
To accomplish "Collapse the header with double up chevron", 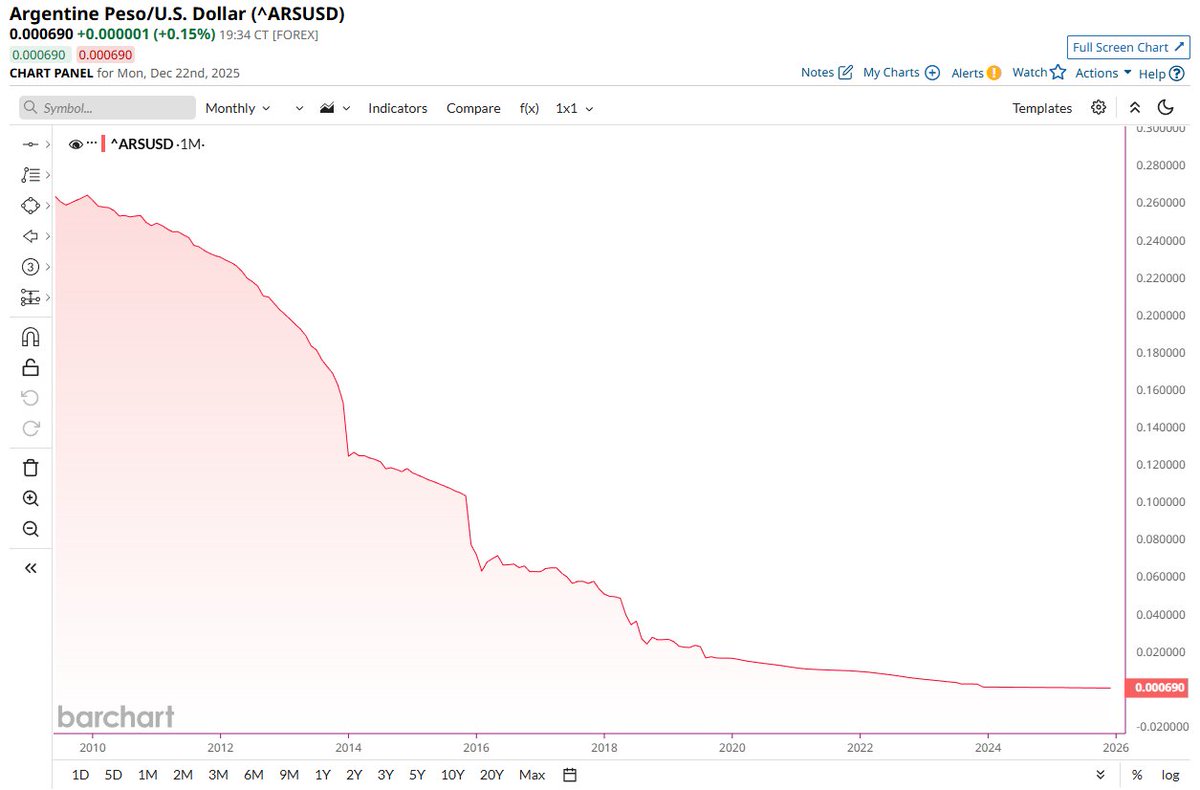I will tap(1135, 107).
